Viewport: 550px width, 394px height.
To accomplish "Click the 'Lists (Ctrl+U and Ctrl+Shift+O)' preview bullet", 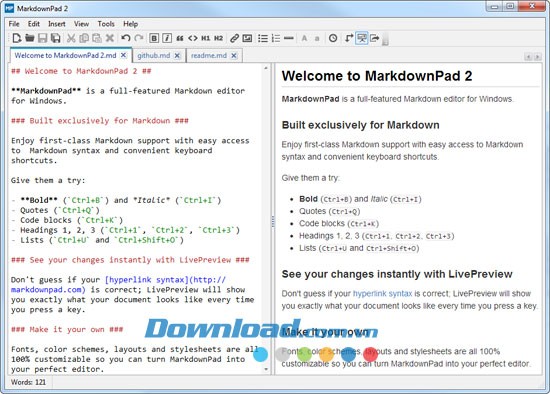I will tap(359, 248).
